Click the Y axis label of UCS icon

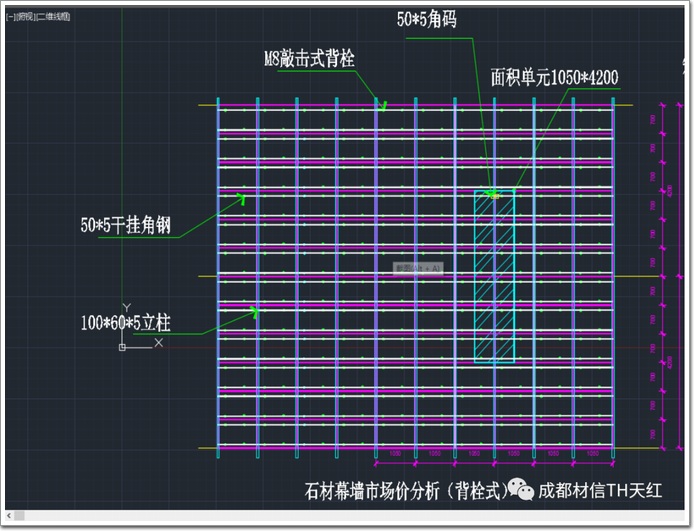point(125,308)
